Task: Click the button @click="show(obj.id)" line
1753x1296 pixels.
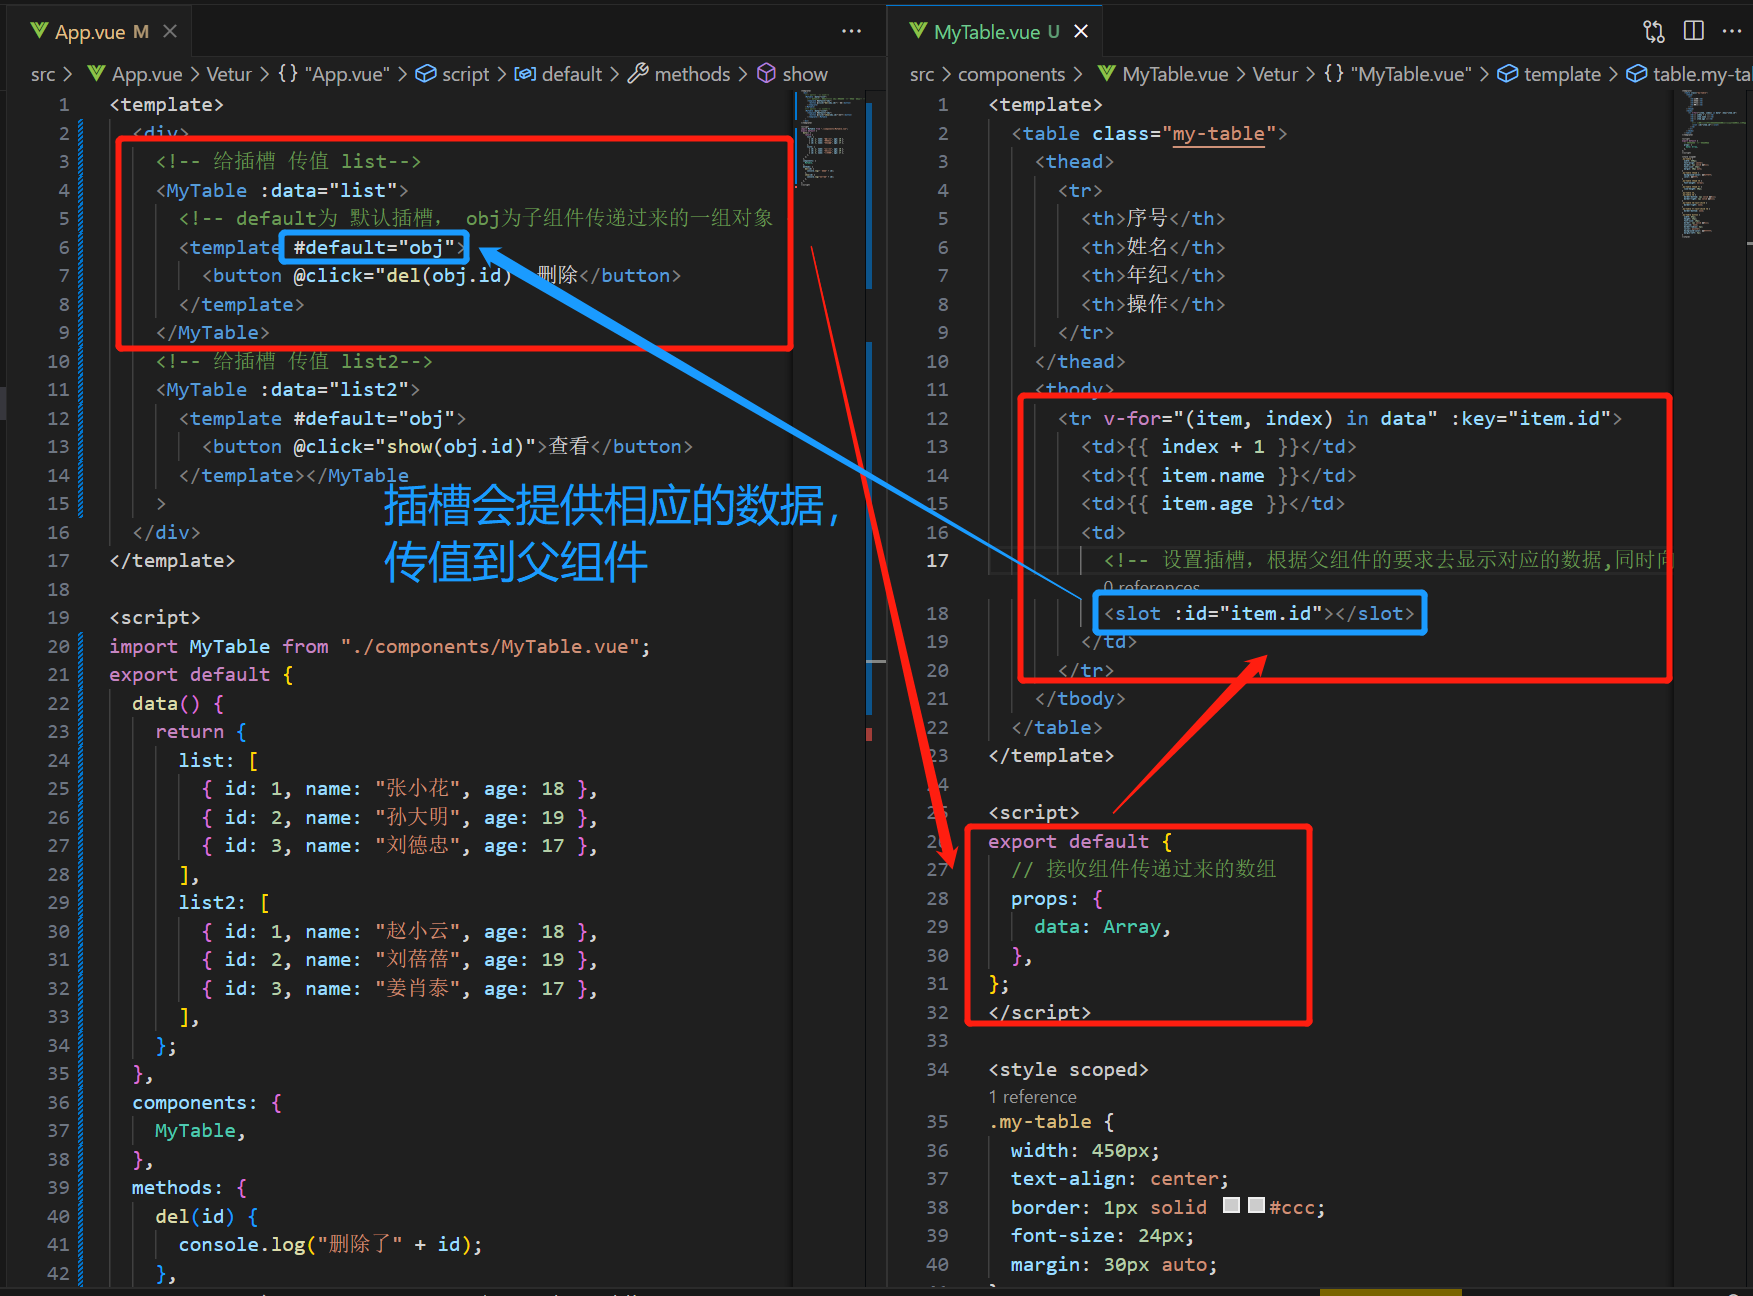Action: coord(447,447)
